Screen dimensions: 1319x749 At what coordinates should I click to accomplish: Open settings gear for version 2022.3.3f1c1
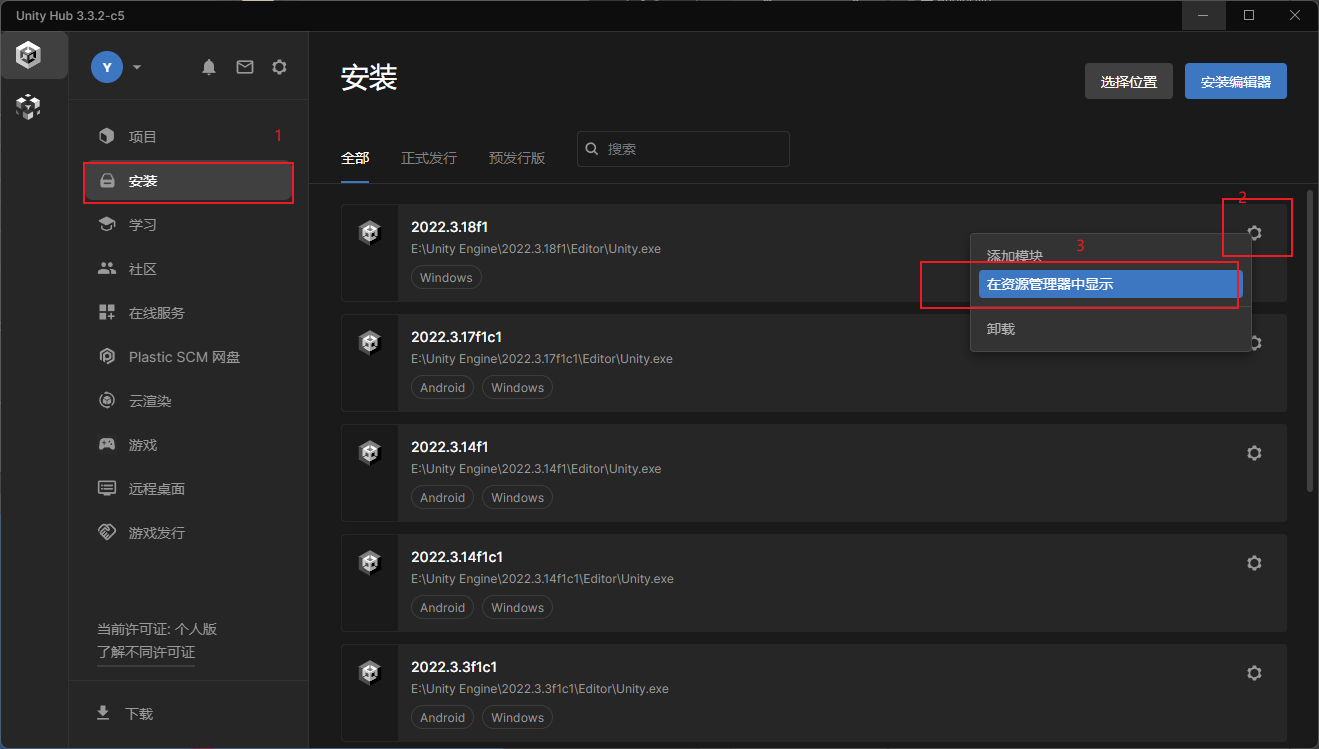(1254, 672)
